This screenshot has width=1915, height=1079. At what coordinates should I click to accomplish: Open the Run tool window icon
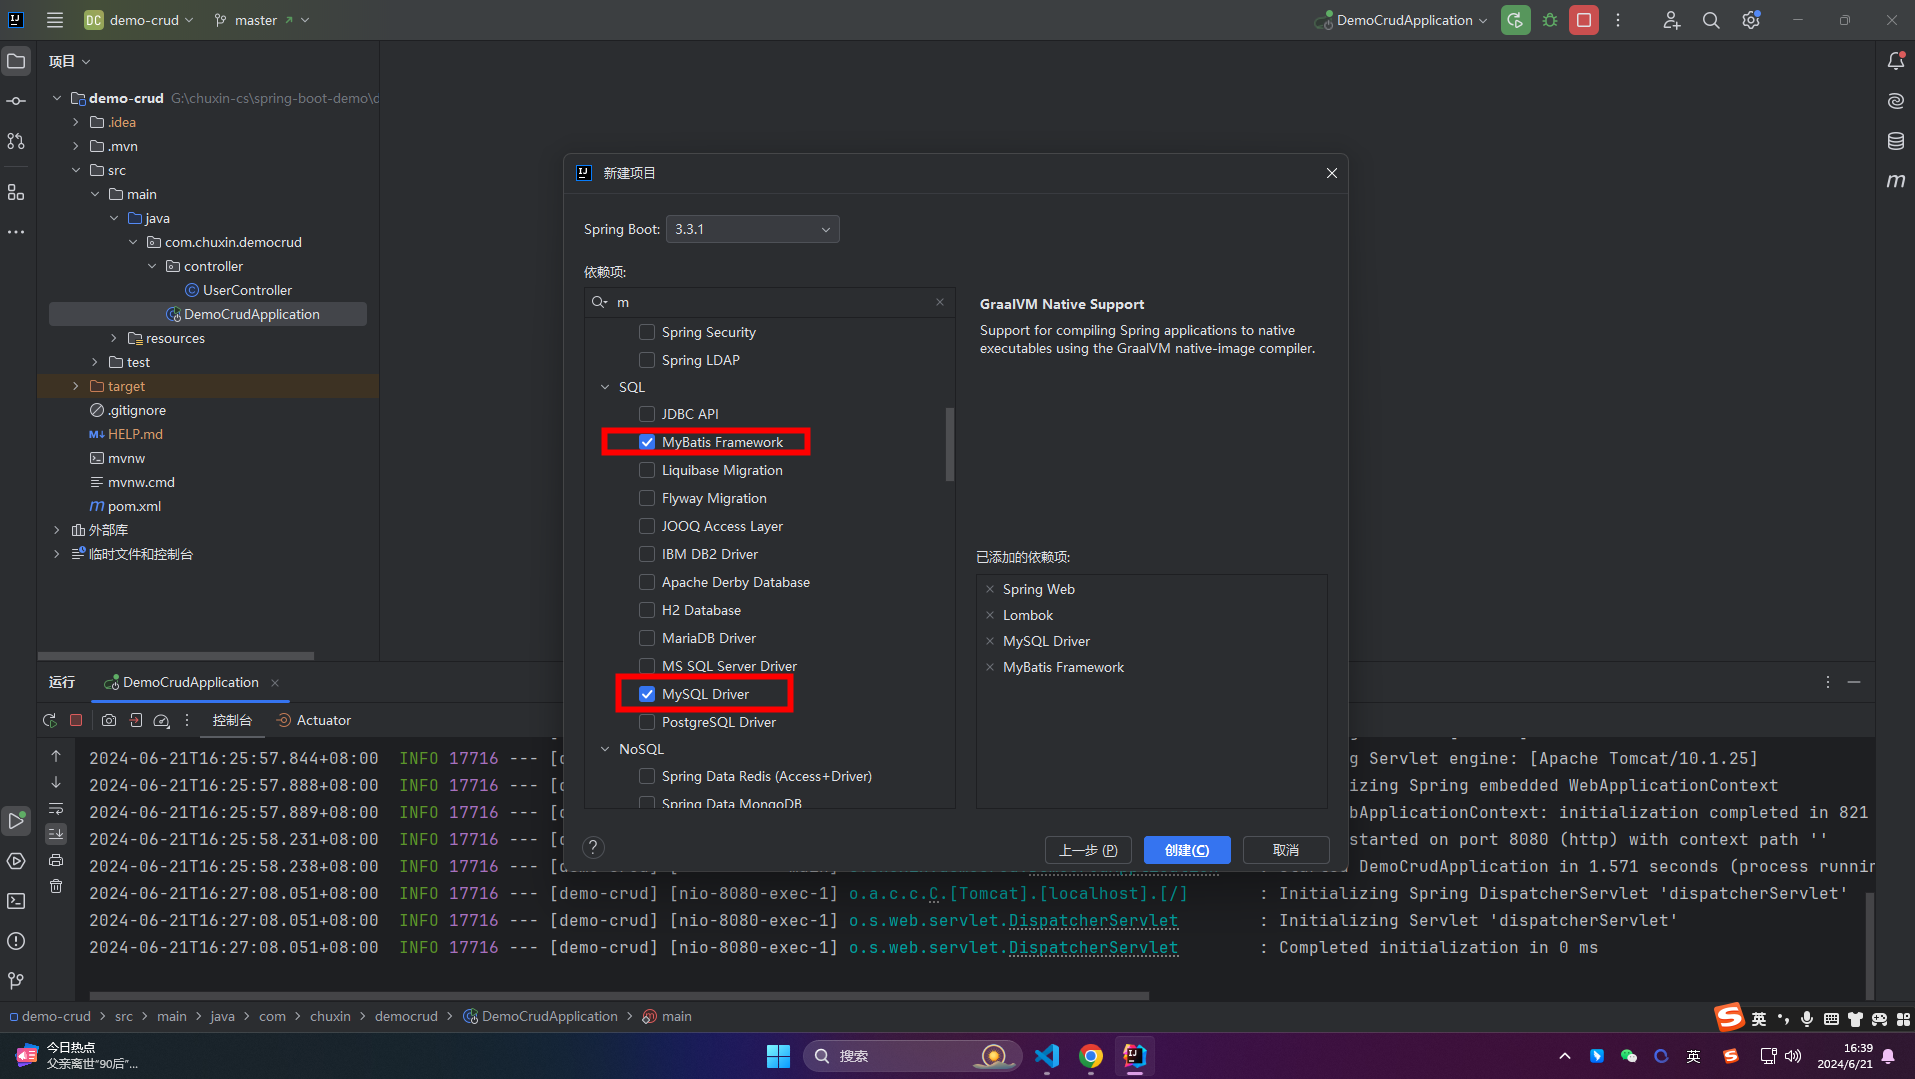coord(16,821)
